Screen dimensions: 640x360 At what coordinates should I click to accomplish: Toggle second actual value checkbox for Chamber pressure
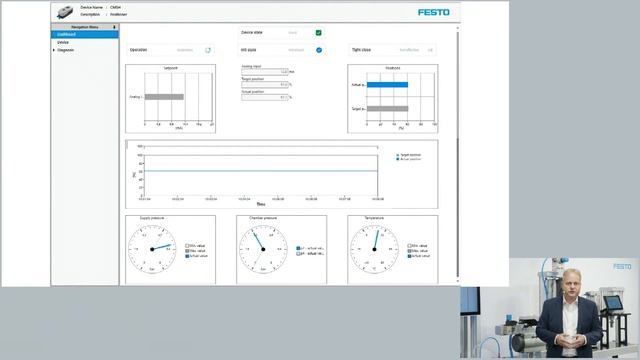tap(298, 253)
